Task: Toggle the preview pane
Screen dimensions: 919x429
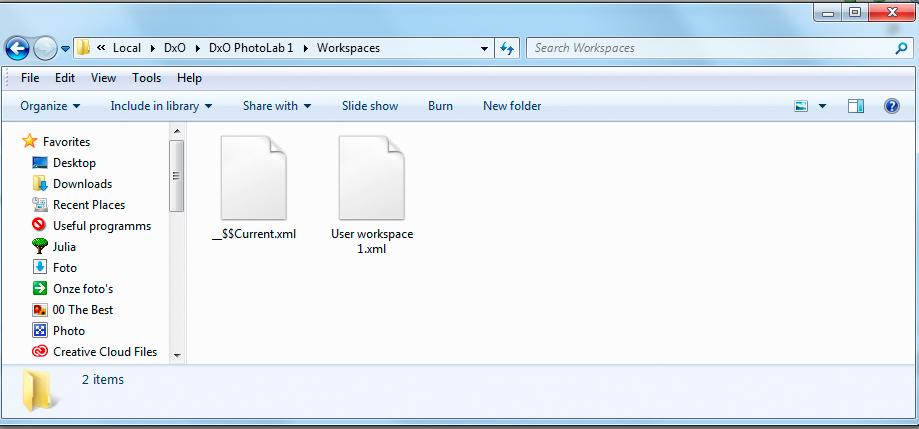Action: coord(856,106)
